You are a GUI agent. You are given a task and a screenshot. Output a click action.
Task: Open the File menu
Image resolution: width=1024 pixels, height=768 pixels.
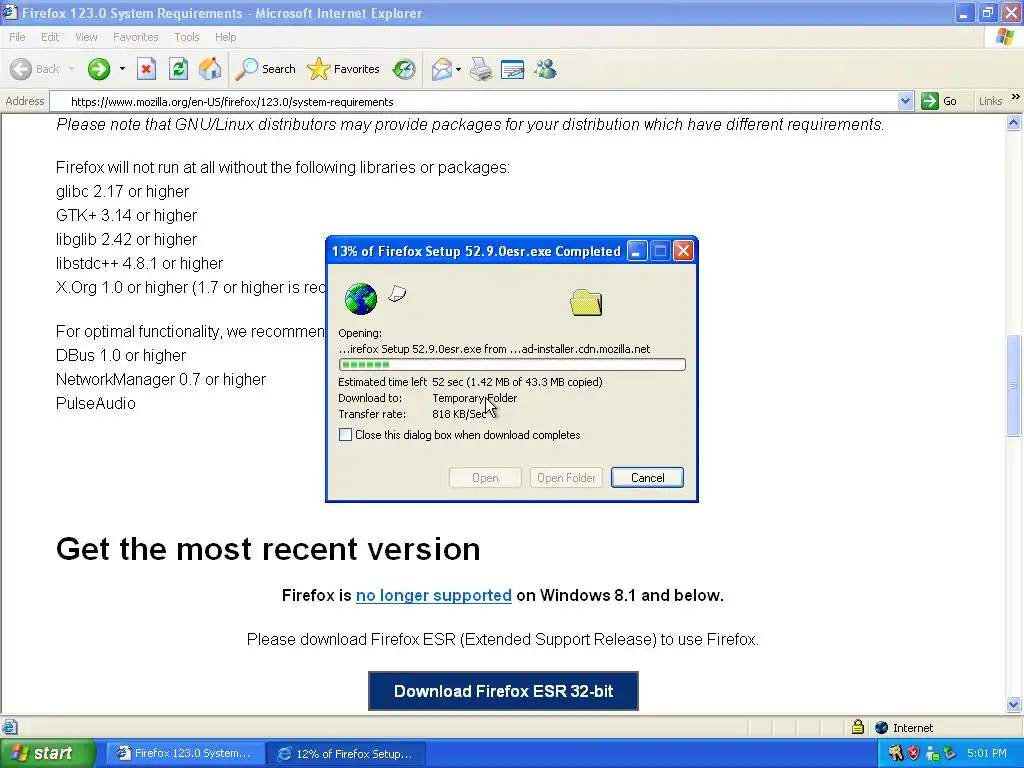pos(17,37)
